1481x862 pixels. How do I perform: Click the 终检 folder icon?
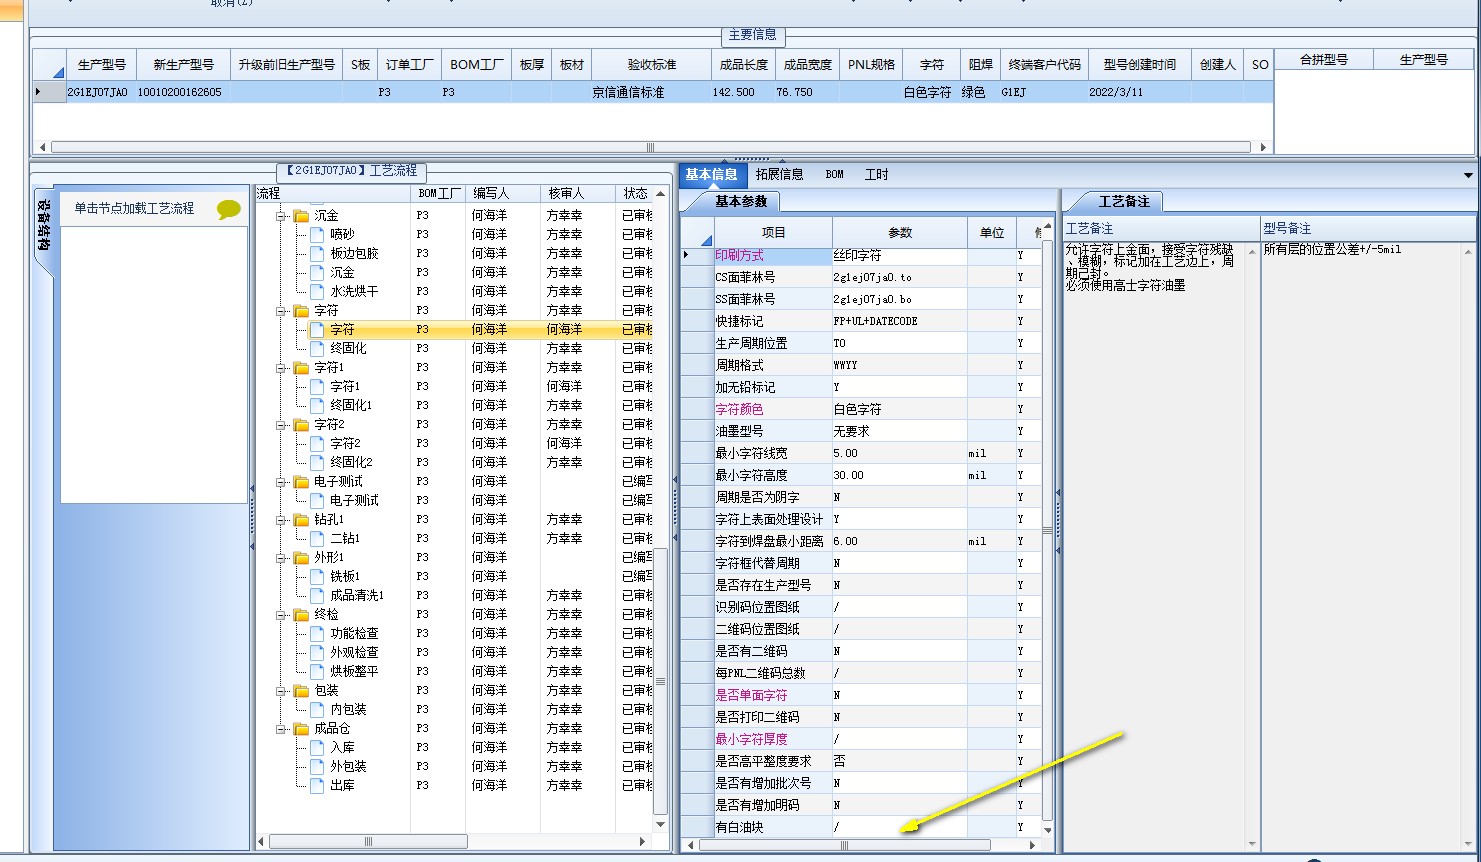tap(301, 614)
